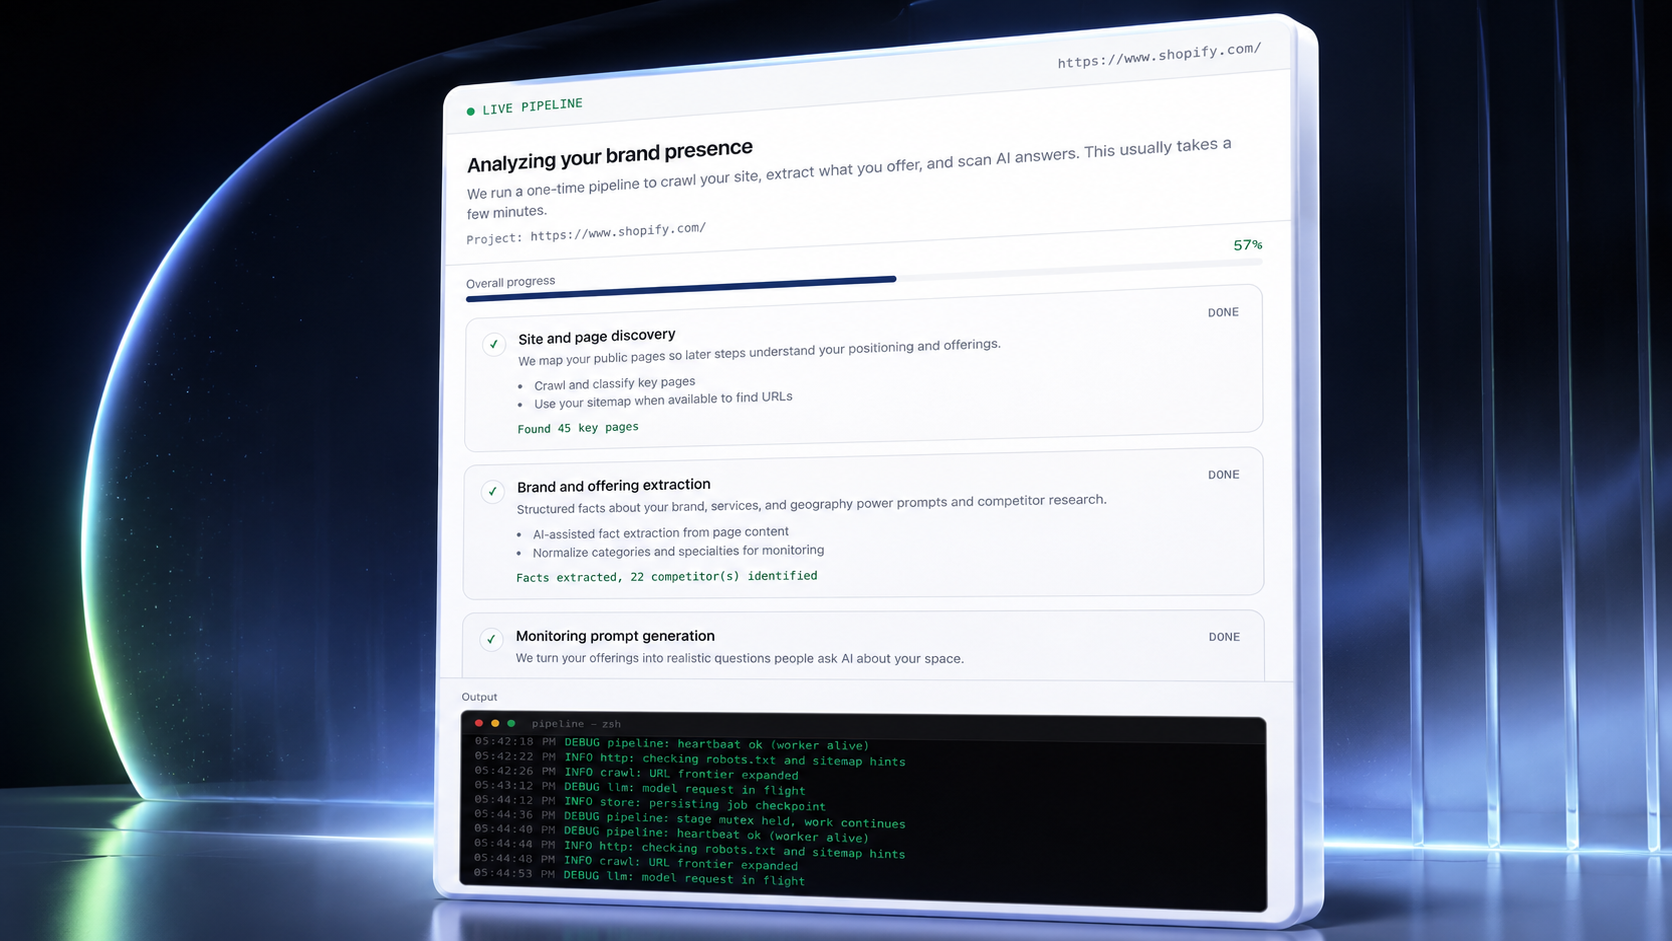Viewport: 1672px width, 941px height.
Task: Click the 05:44:53 model request in flight line
Action: click(x=639, y=877)
